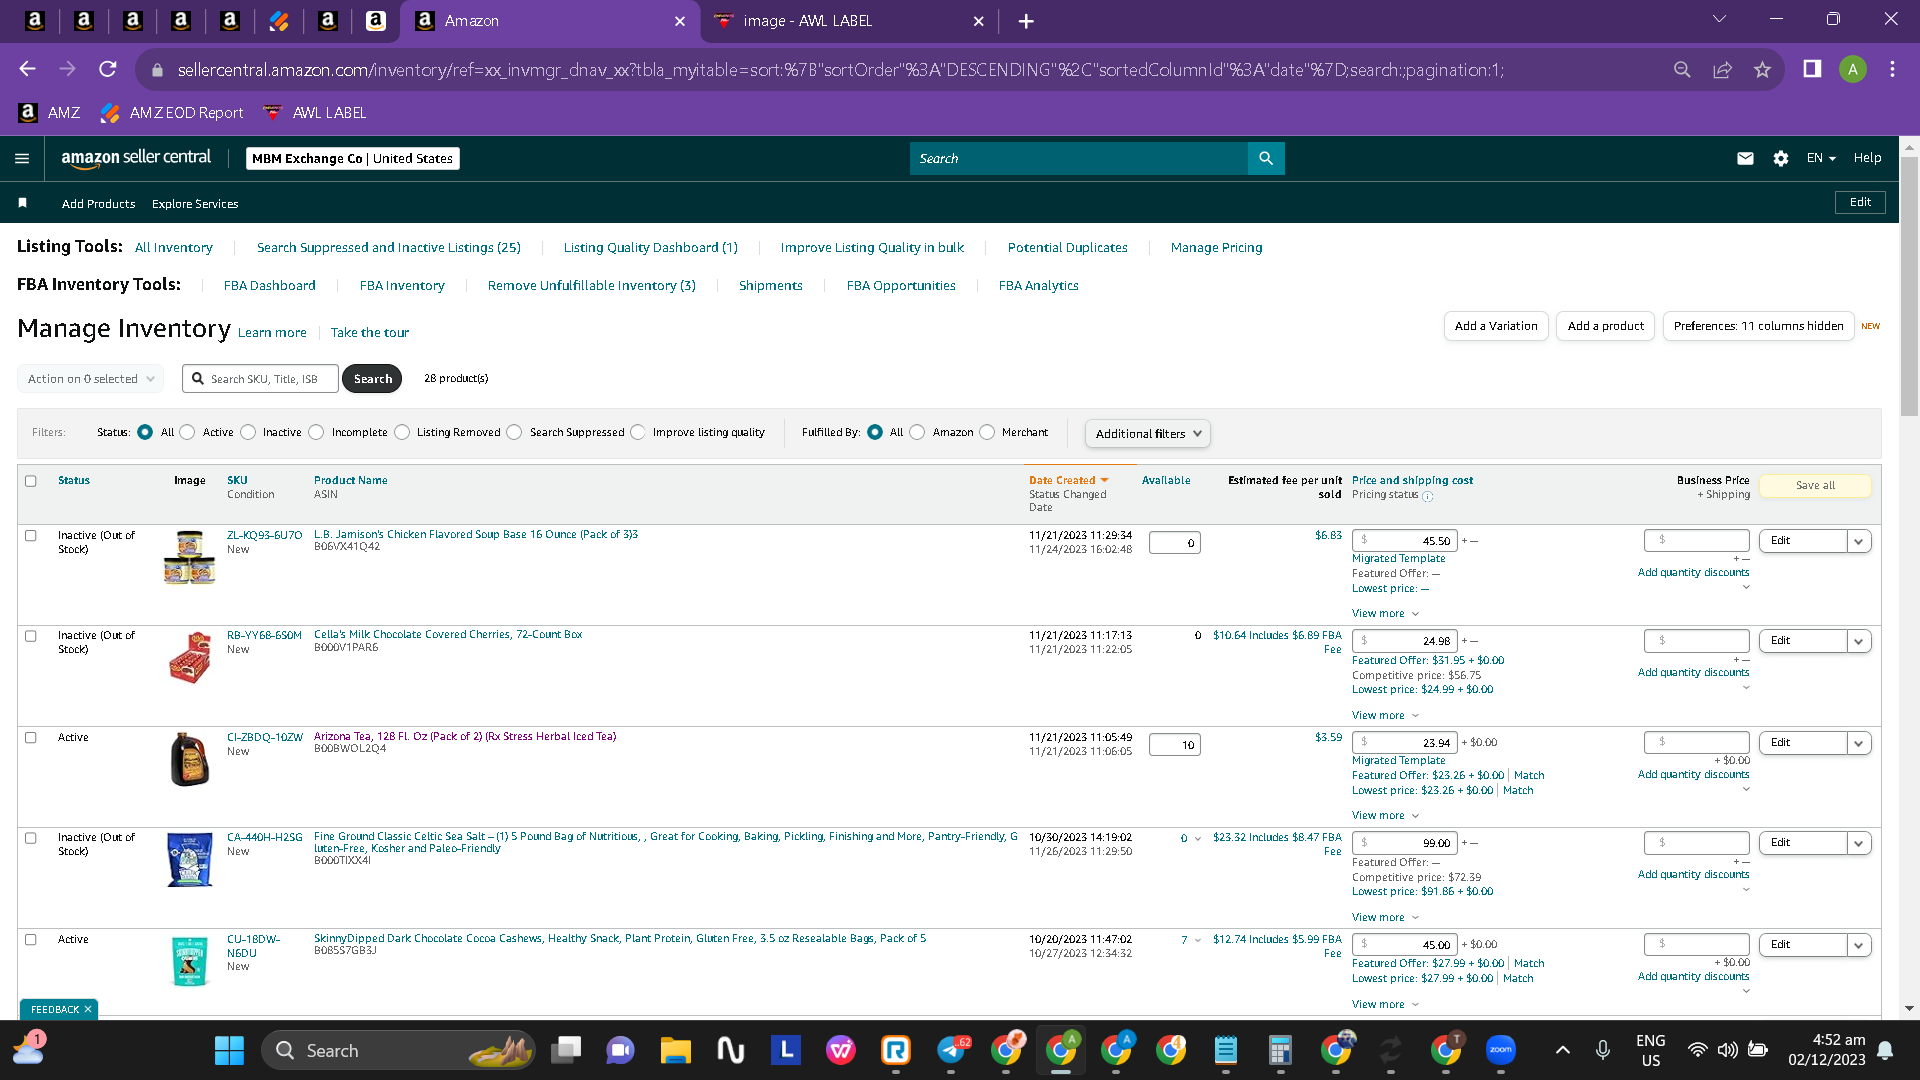The width and height of the screenshot is (1920, 1080).
Task: Open the settings gear icon
Action: click(1781, 158)
